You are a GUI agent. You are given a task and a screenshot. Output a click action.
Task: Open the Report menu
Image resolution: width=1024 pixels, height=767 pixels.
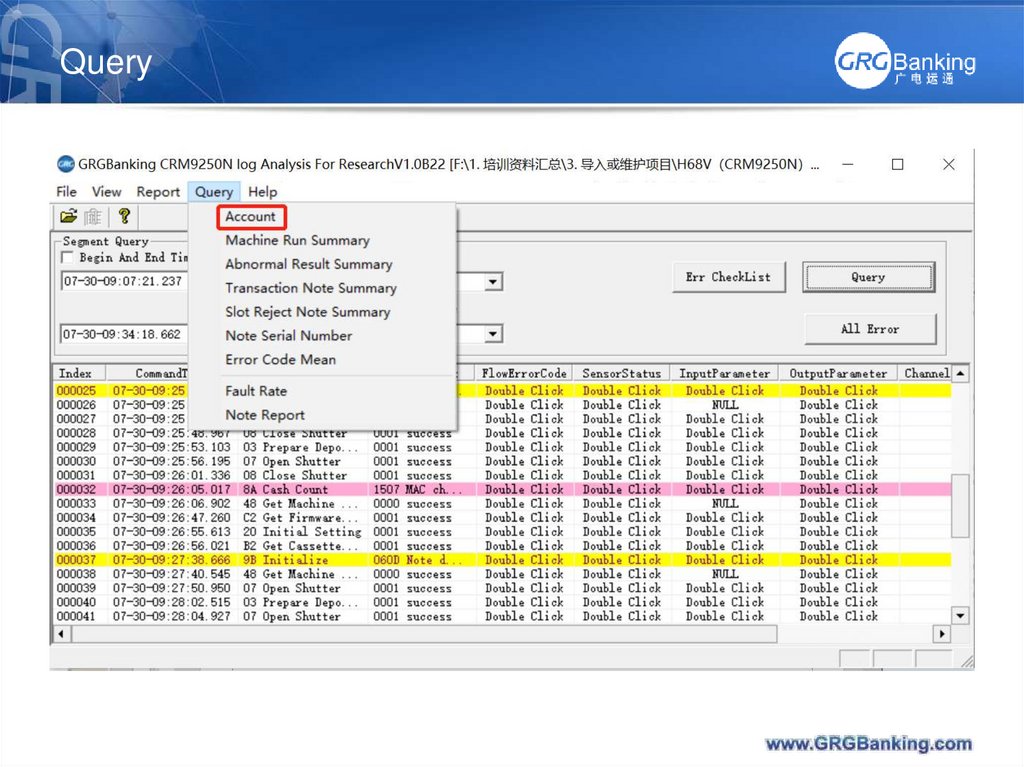[158, 191]
